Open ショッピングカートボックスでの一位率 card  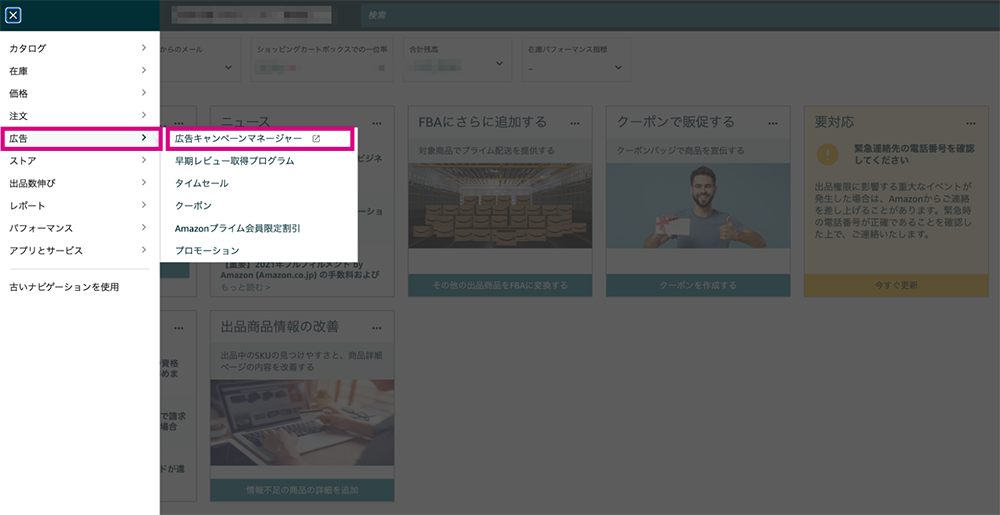(x=322, y=59)
